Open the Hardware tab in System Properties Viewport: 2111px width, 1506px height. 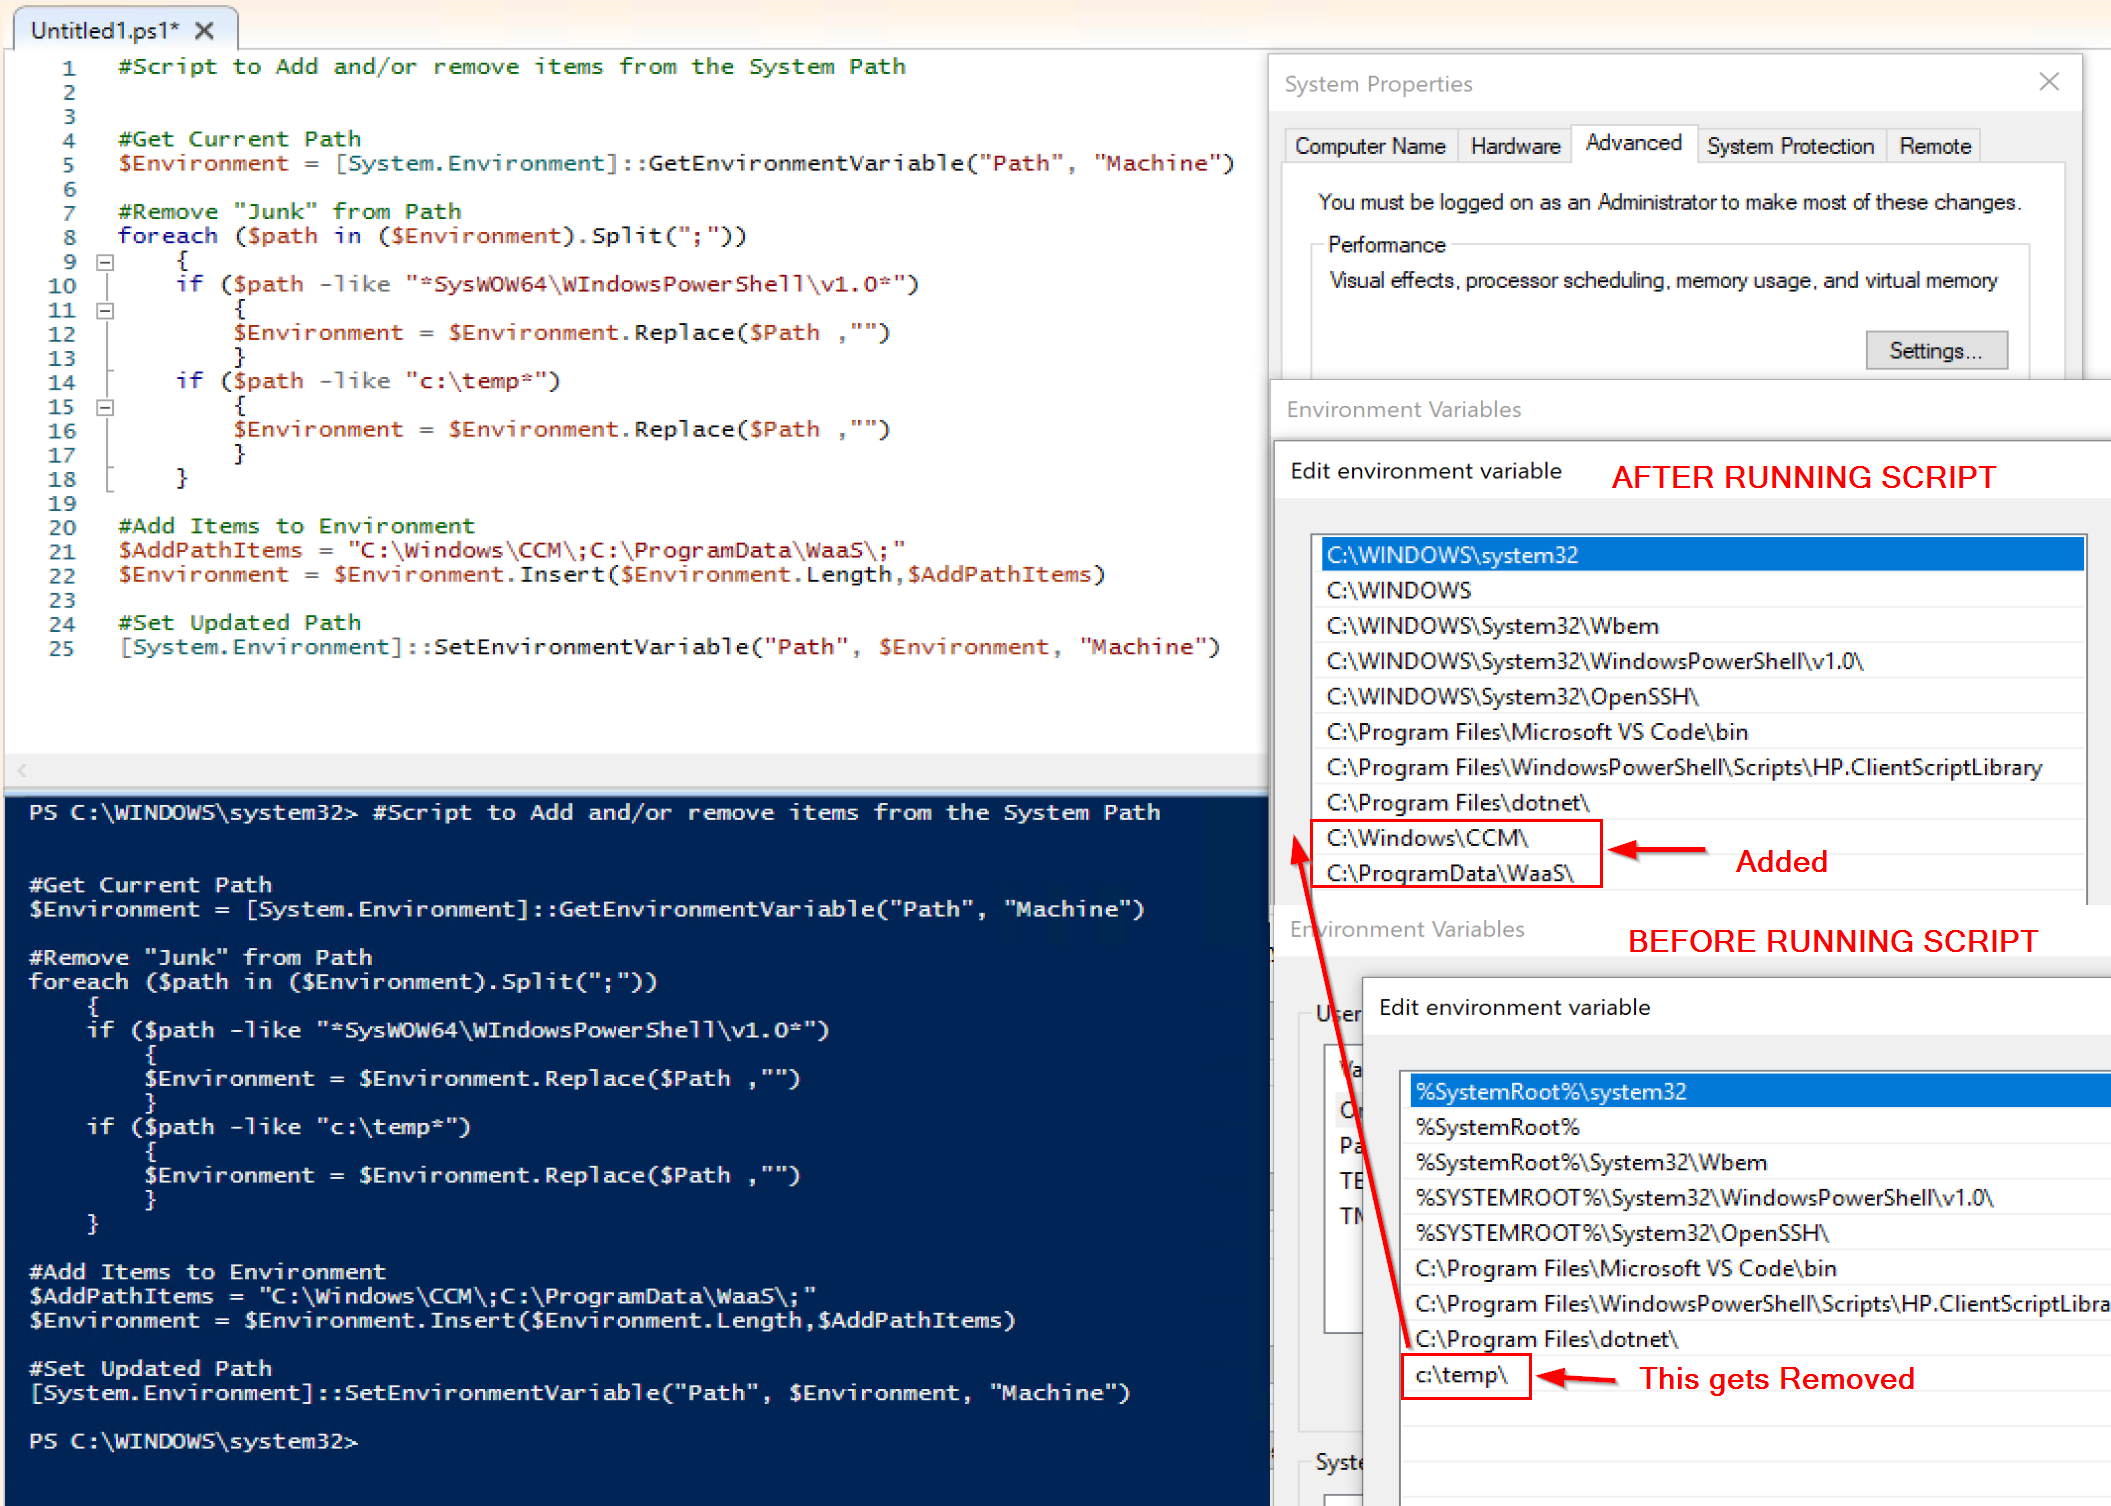[x=1514, y=145]
